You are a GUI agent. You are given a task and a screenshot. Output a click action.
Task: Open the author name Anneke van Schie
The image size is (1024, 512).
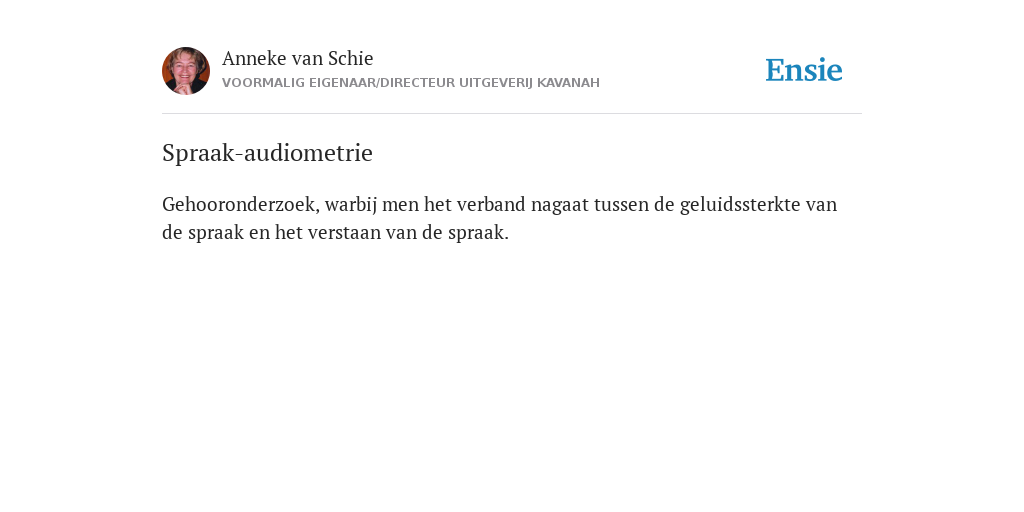(298, 58)
